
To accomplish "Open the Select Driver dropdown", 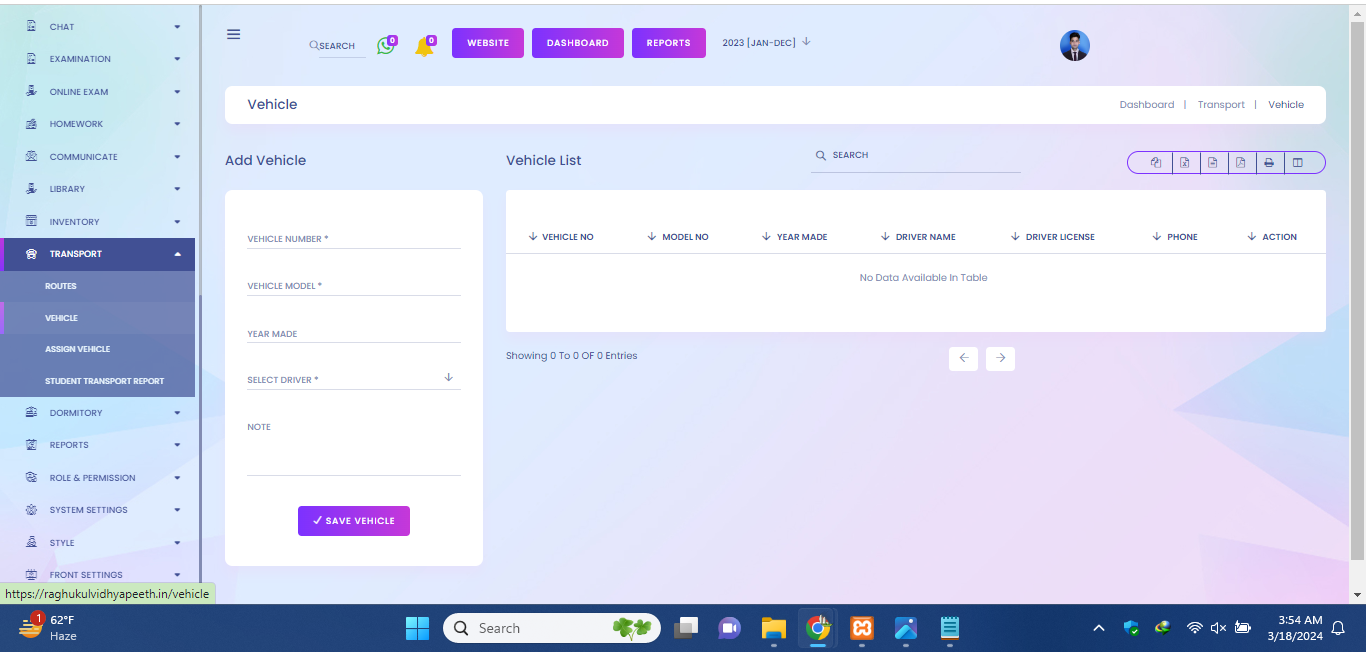I will pyautogui.click(x=353, y=379).
